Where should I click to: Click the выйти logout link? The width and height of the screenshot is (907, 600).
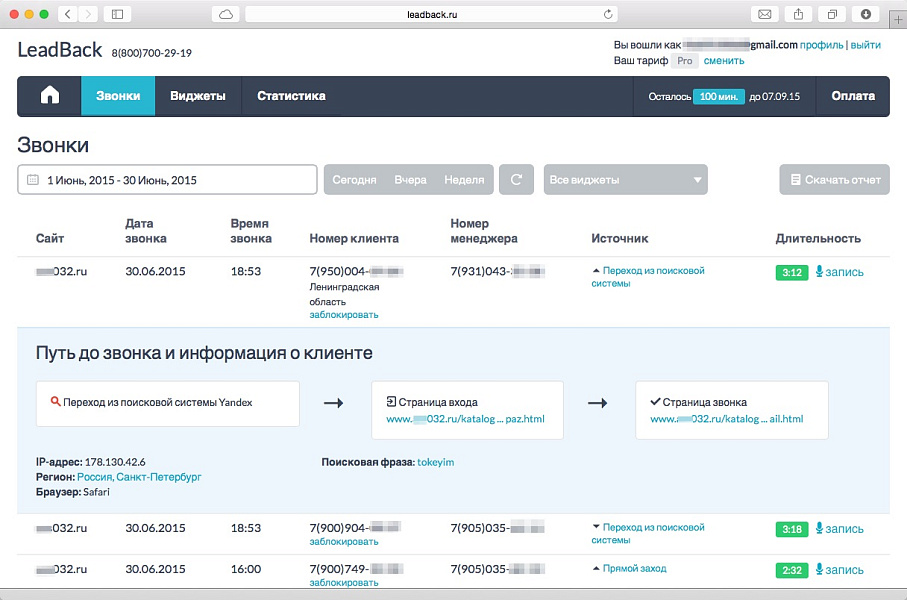click(864, 44)
